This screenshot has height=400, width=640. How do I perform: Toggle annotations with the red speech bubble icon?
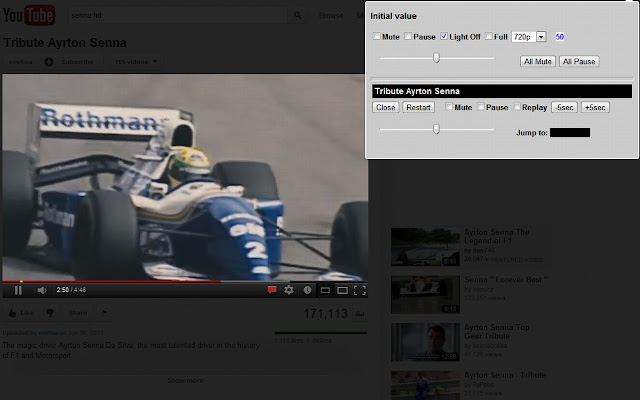click(x=272, y=290)
